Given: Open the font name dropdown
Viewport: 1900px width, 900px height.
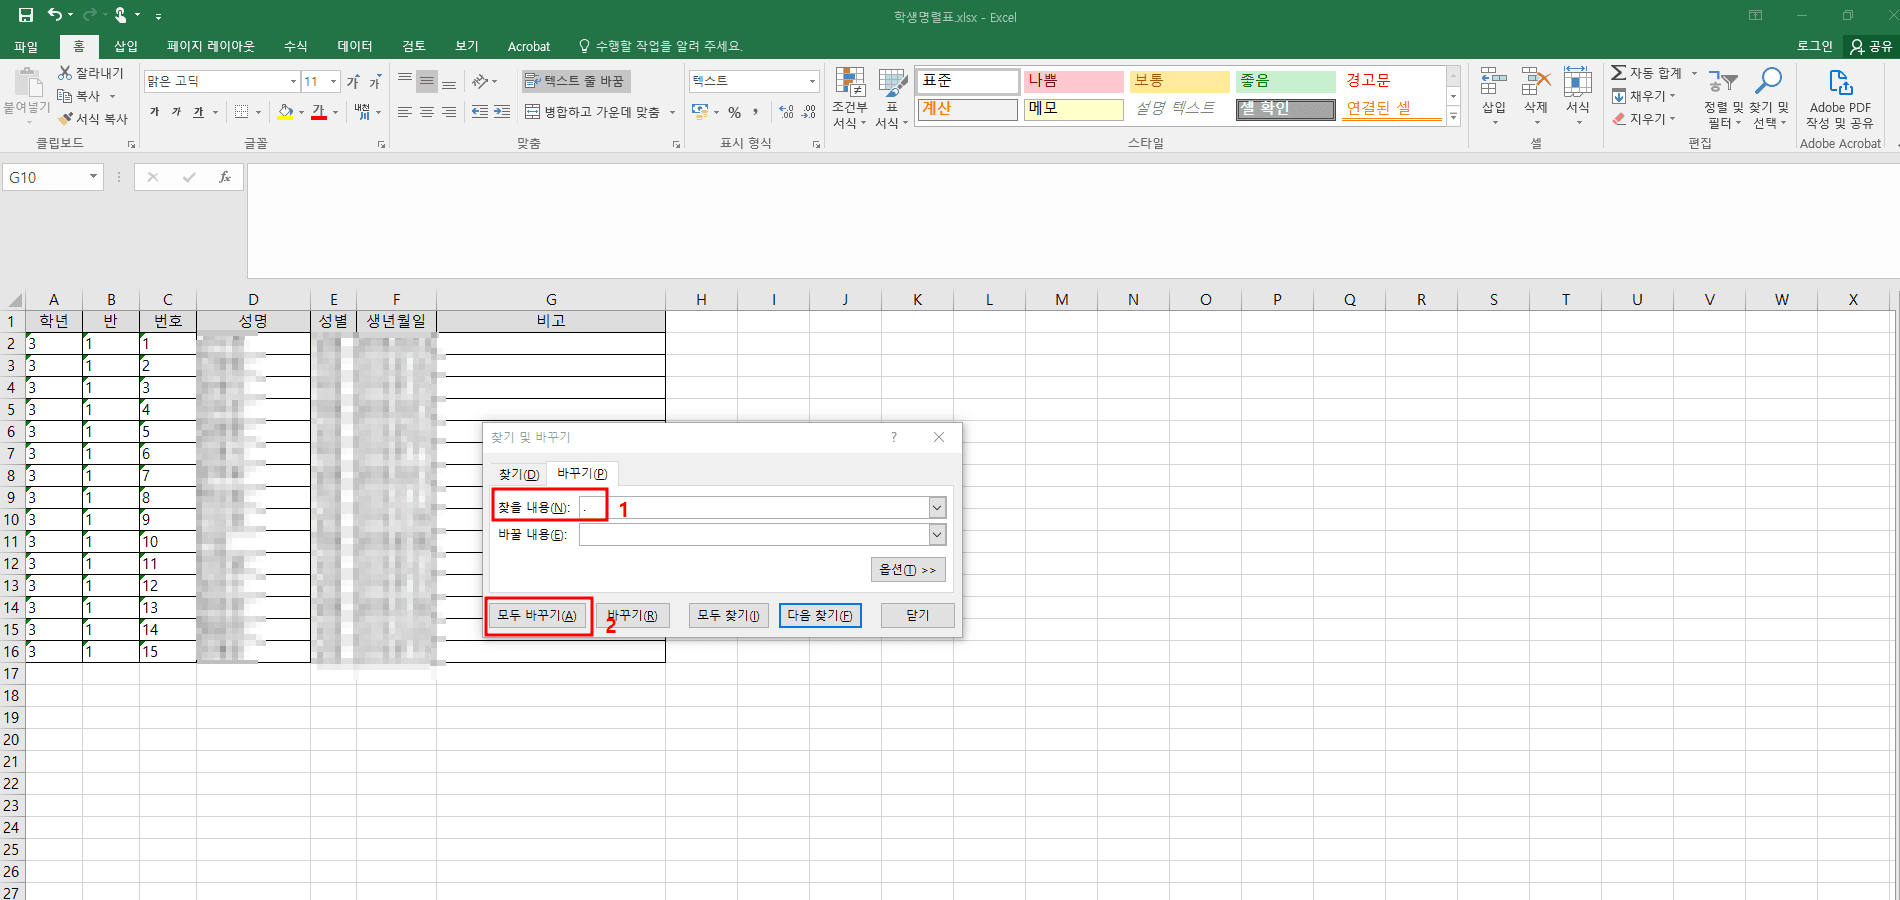Looking at the screenshot, I should point(293,81).
